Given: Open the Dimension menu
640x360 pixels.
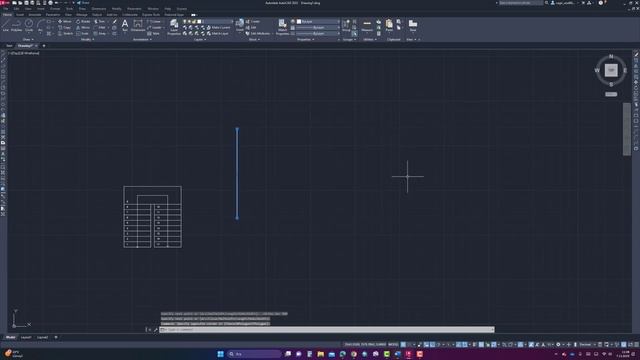Looking at the screenshot, I should [99, 9].
